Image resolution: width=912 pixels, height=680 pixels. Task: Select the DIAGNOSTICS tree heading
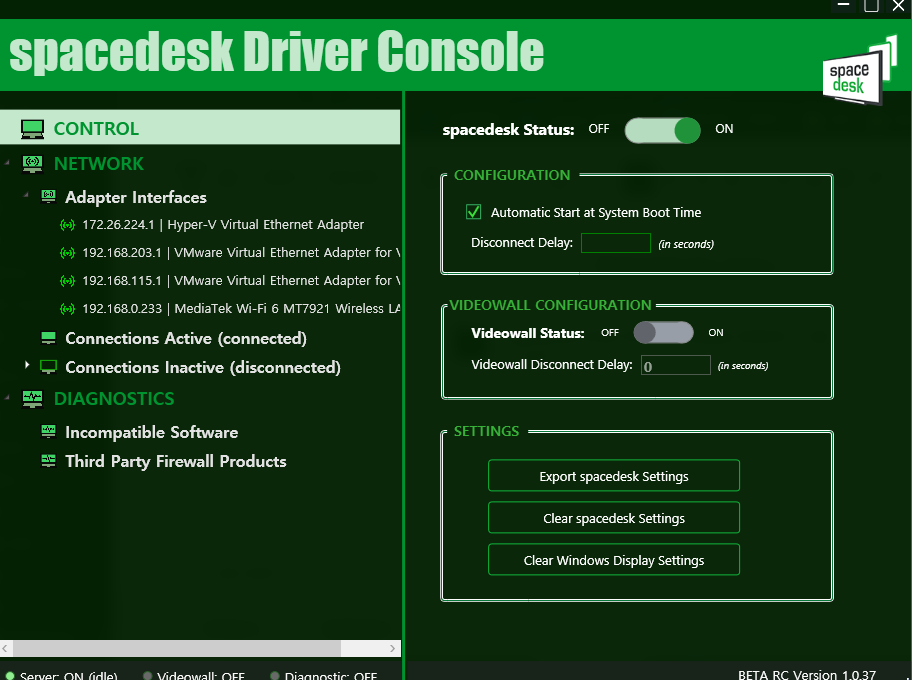(x=114, y=399)
